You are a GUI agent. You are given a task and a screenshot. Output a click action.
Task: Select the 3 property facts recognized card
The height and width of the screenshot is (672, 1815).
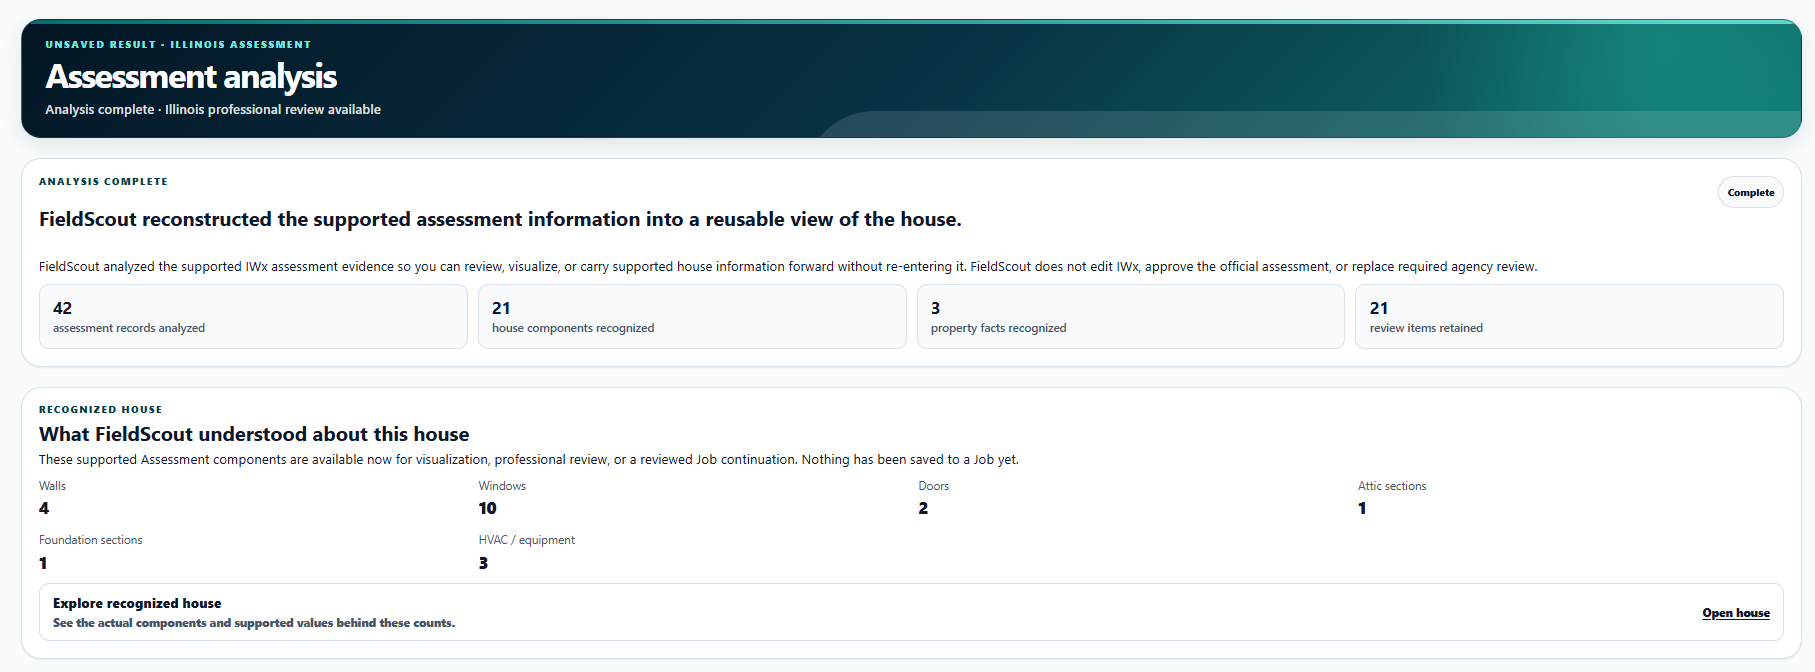pos(1130,317)
